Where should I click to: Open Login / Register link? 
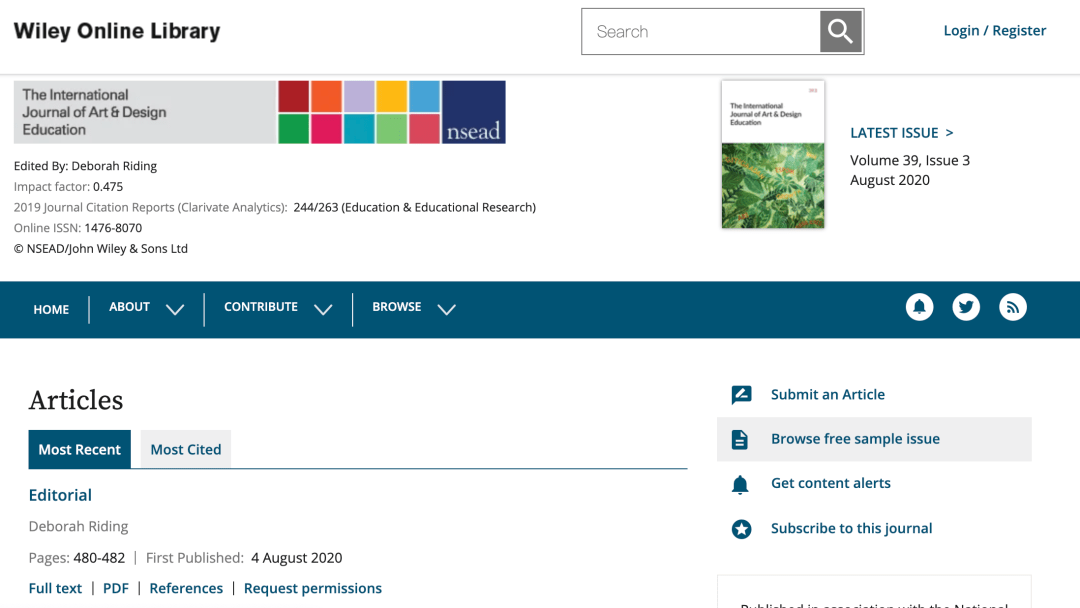(995, 30)
